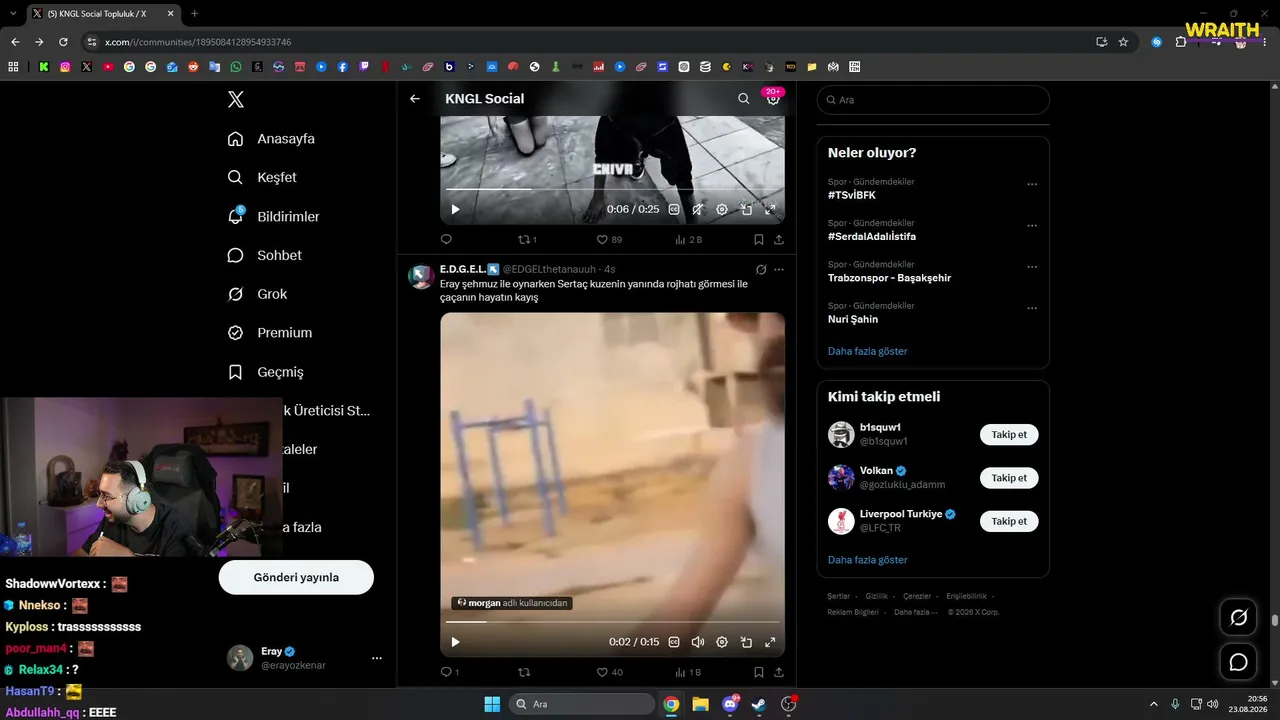Search within the KNGL Social community
The image size is (1280, 720).
point(743,99)
